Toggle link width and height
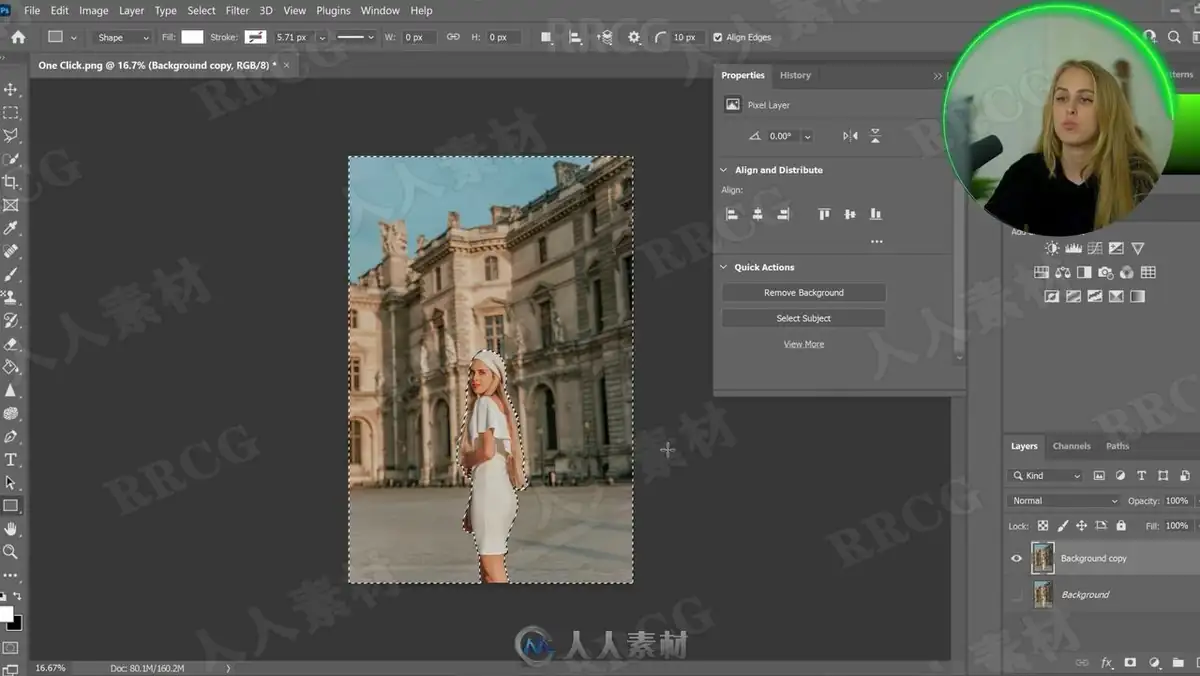The height and width of the screenshot is (676, 1200). tap(453, 37)
